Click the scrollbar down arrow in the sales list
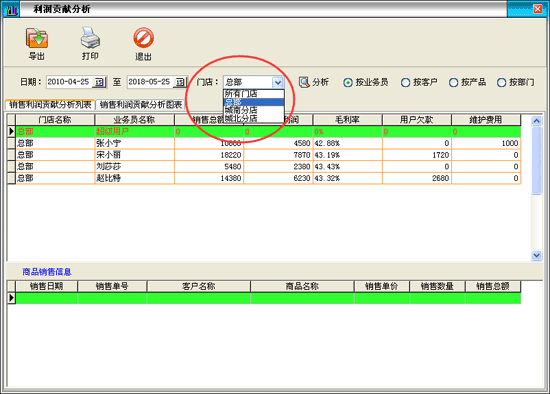Screen dimensions: 550x394 536,255
